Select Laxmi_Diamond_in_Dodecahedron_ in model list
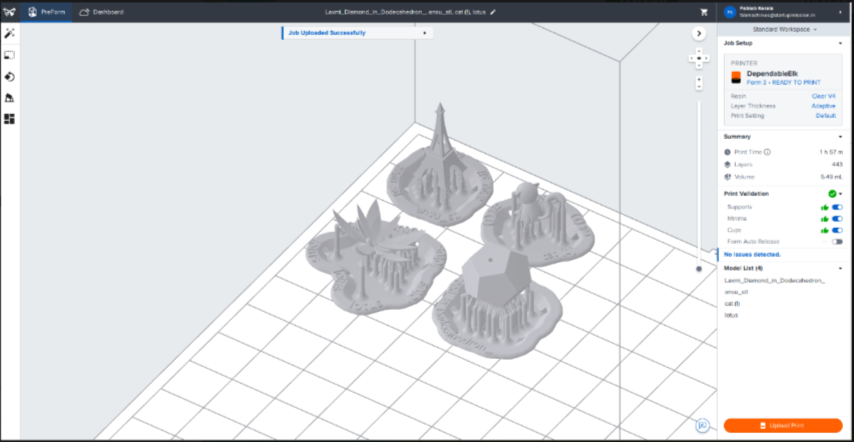Image resolution: width=854 pixels, height=442 pixels. click(x=774, y=281)
